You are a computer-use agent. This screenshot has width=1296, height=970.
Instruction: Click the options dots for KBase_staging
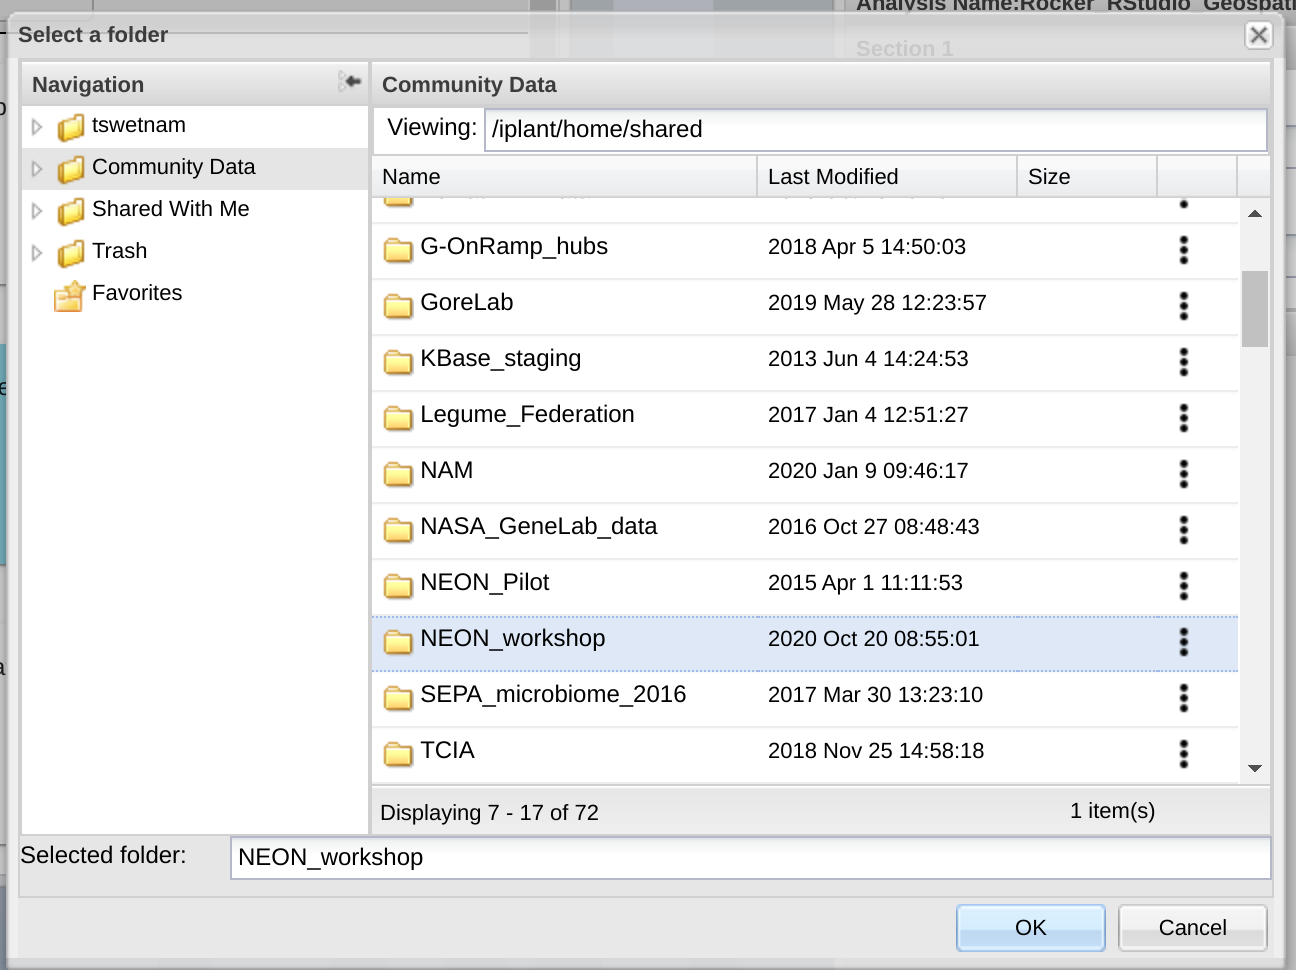(1184, 361)
